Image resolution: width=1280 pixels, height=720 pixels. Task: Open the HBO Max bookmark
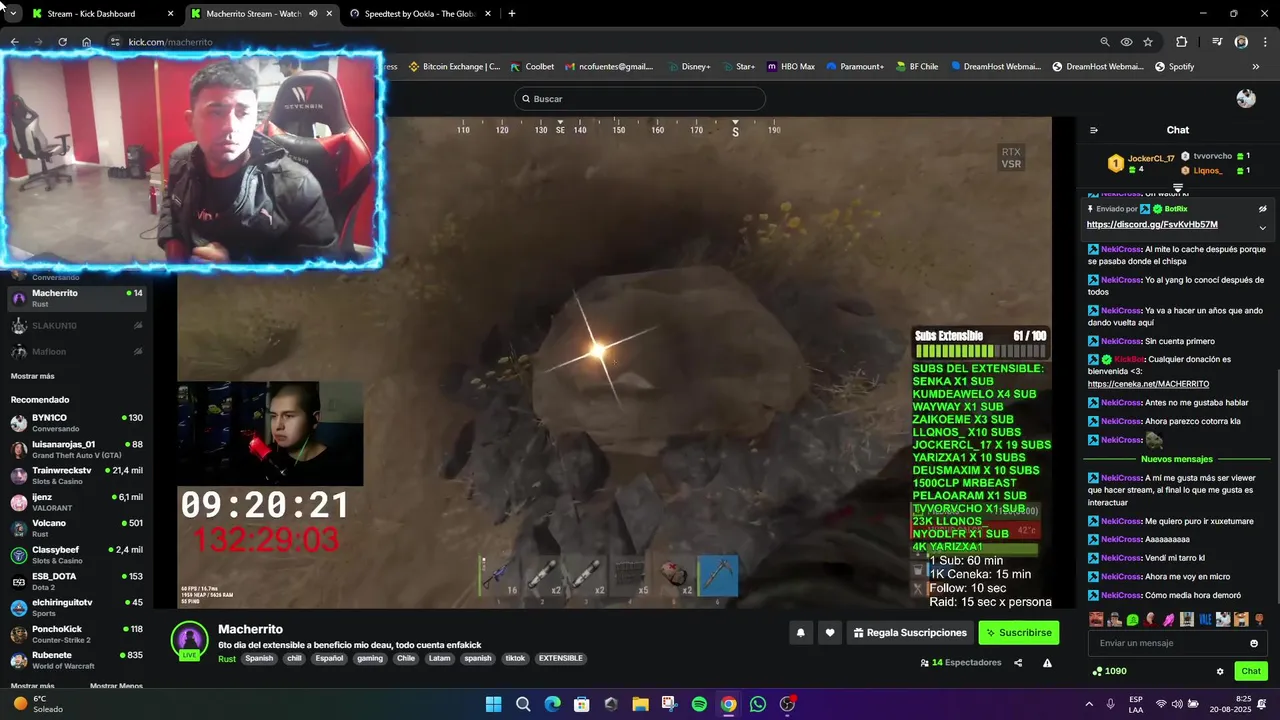(x=791, y=67)
